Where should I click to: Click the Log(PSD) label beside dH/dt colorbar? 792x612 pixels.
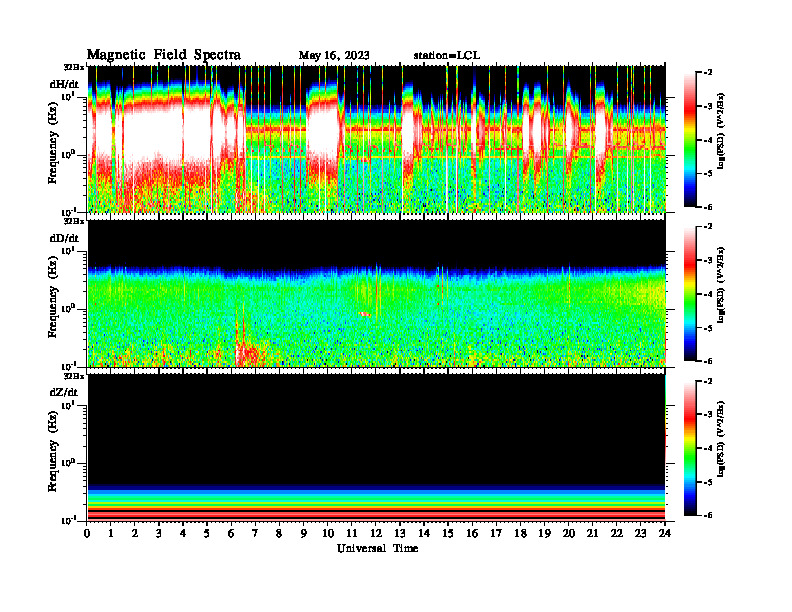[x=721, y=131]
